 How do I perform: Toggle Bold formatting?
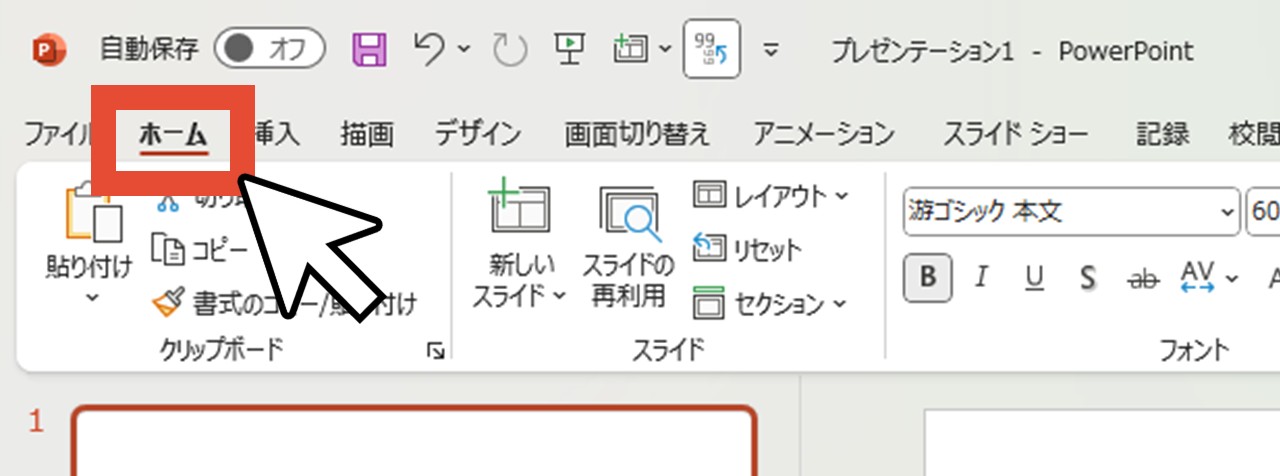point(928,278)
